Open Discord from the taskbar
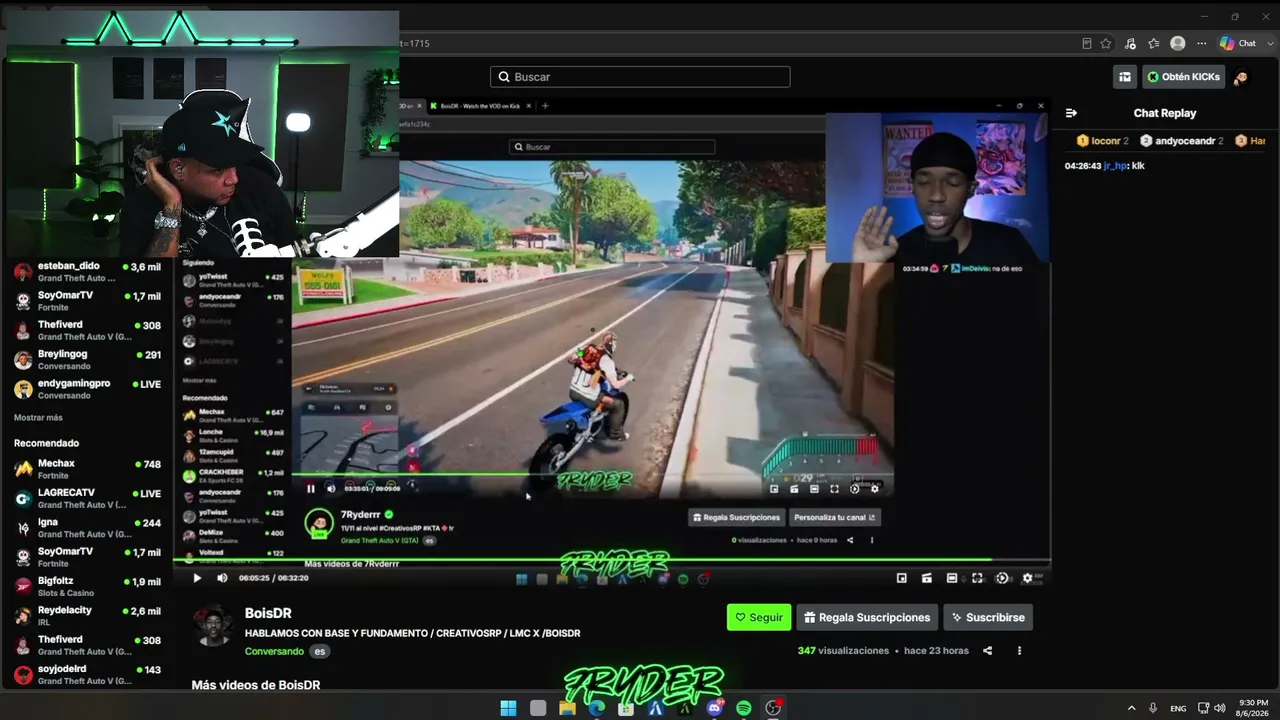This screenshot has height=720, width=1280. [x=714, y=708]
